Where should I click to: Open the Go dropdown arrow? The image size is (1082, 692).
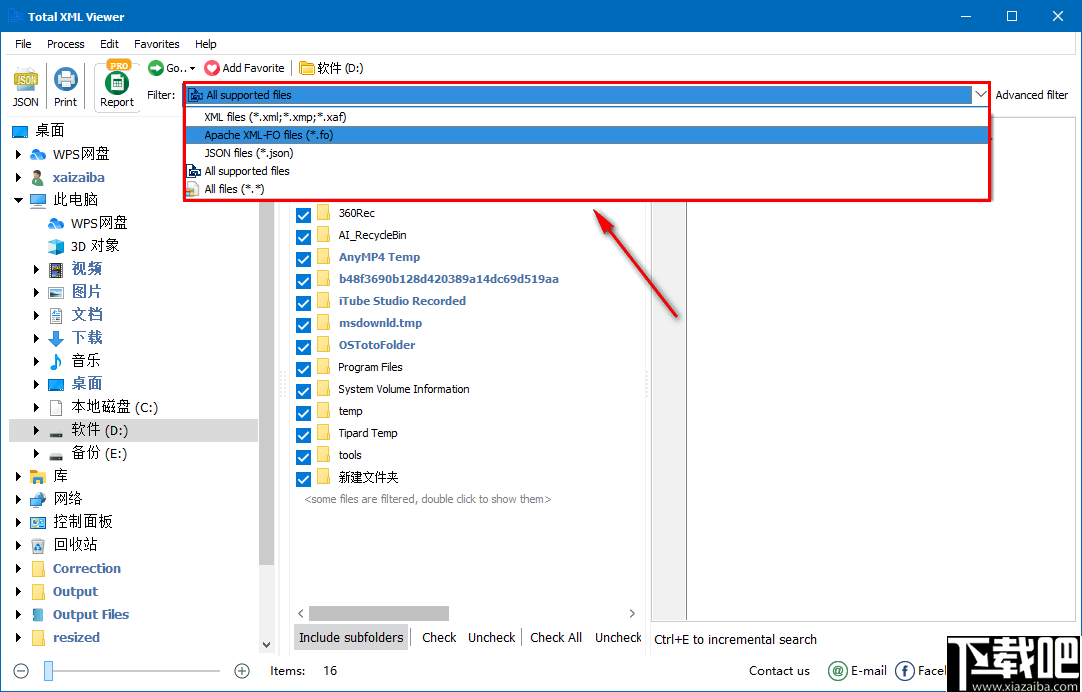[x=193, y=68]
